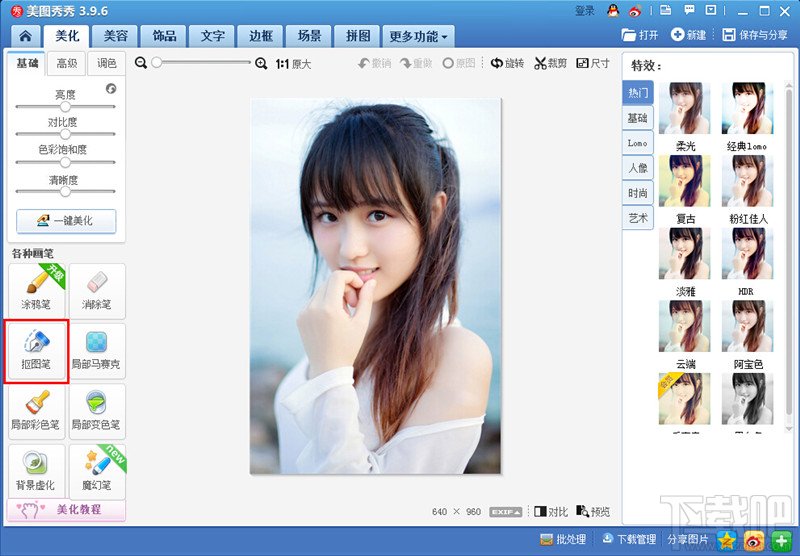
Task: Select the 局部马赛克 mosaic tool
Action: click(97, 351)
